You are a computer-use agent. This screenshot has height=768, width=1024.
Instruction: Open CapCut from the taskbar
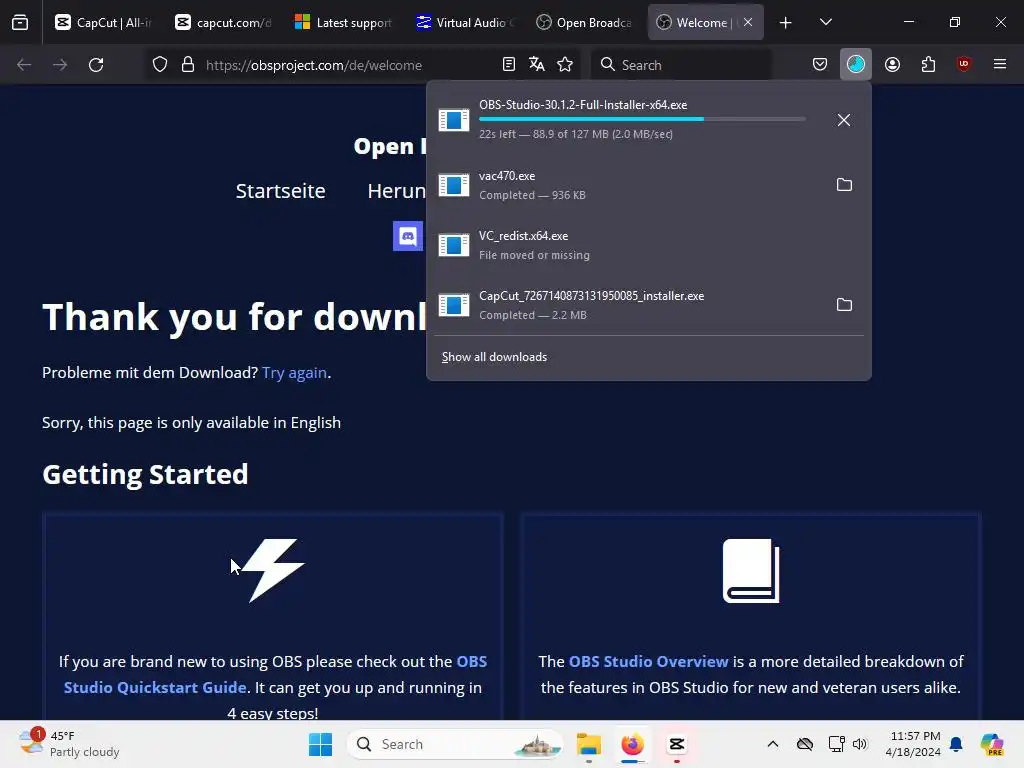[677, 744]
